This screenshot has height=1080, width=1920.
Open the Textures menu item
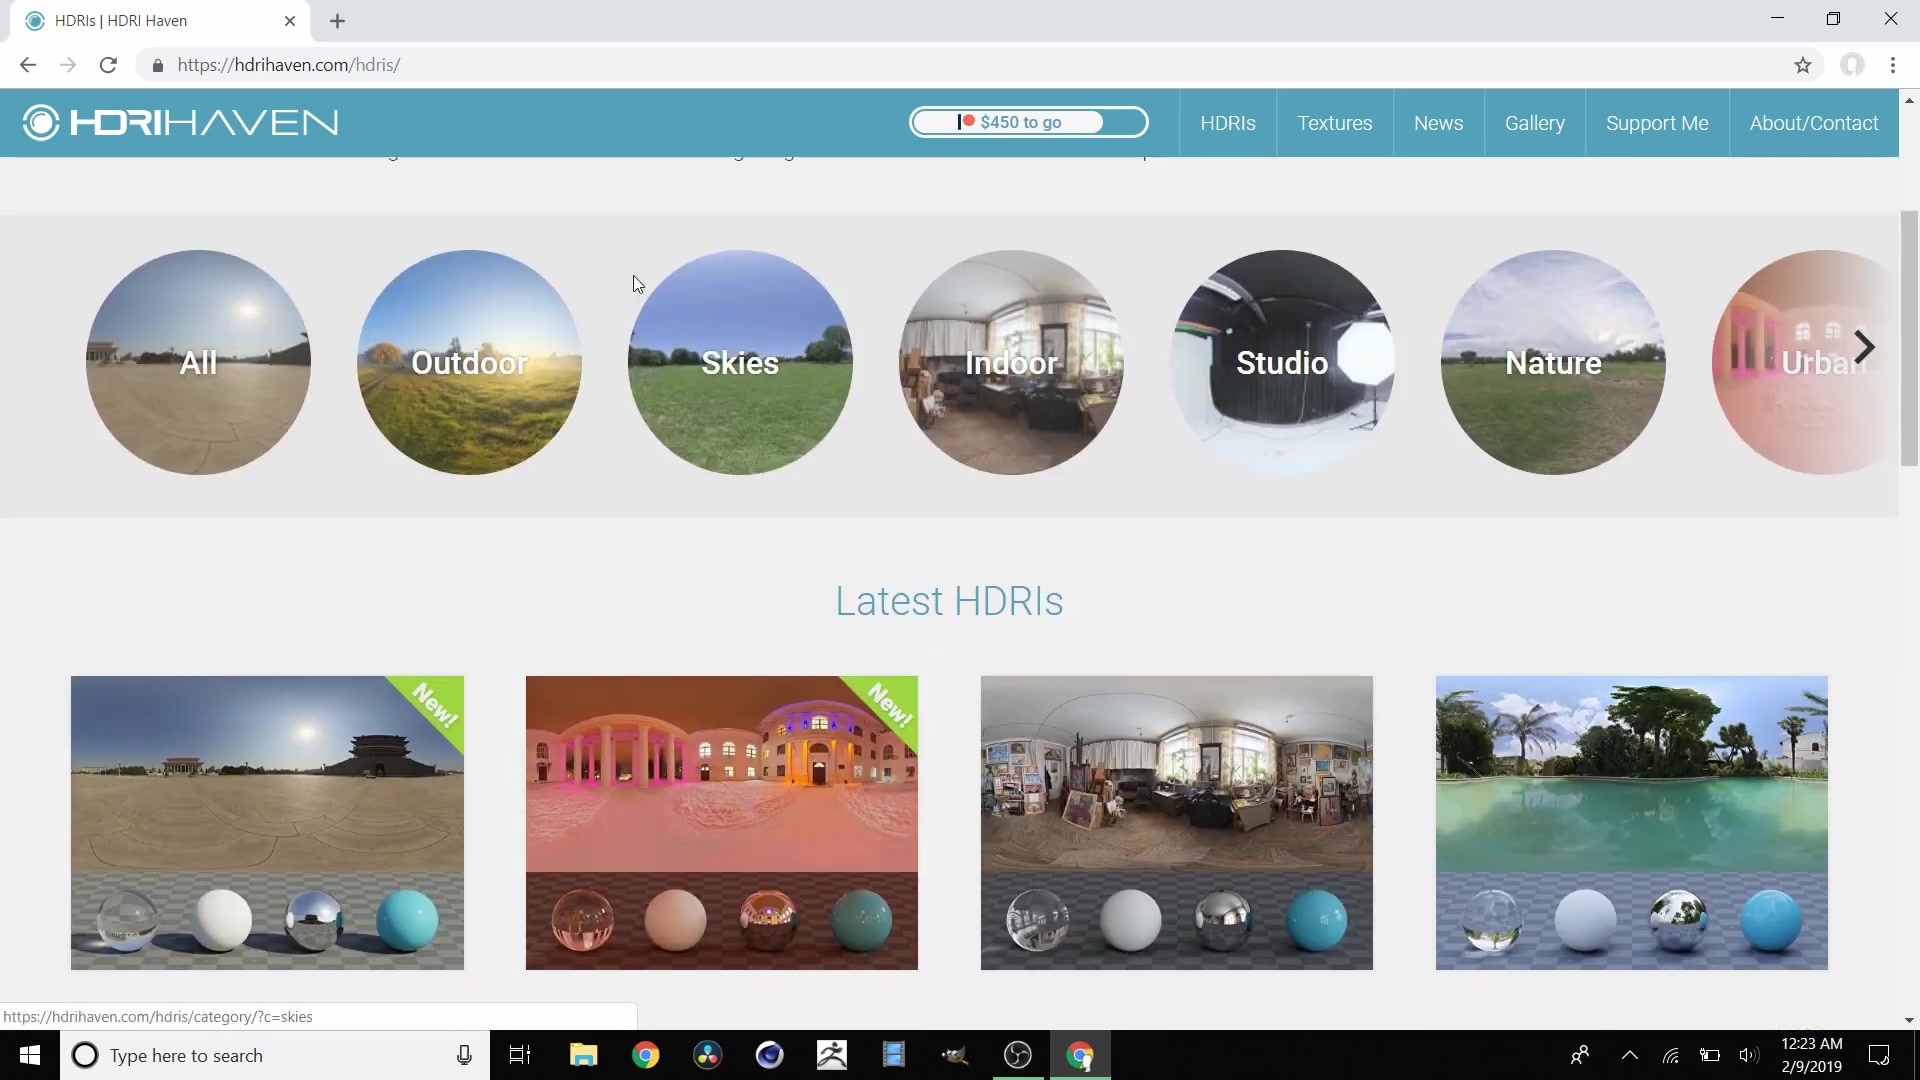point(1334,123)
